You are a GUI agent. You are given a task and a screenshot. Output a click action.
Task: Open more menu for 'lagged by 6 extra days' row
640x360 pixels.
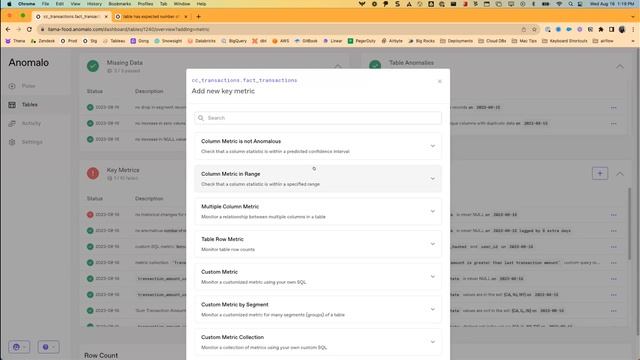(x=613, y=231)
